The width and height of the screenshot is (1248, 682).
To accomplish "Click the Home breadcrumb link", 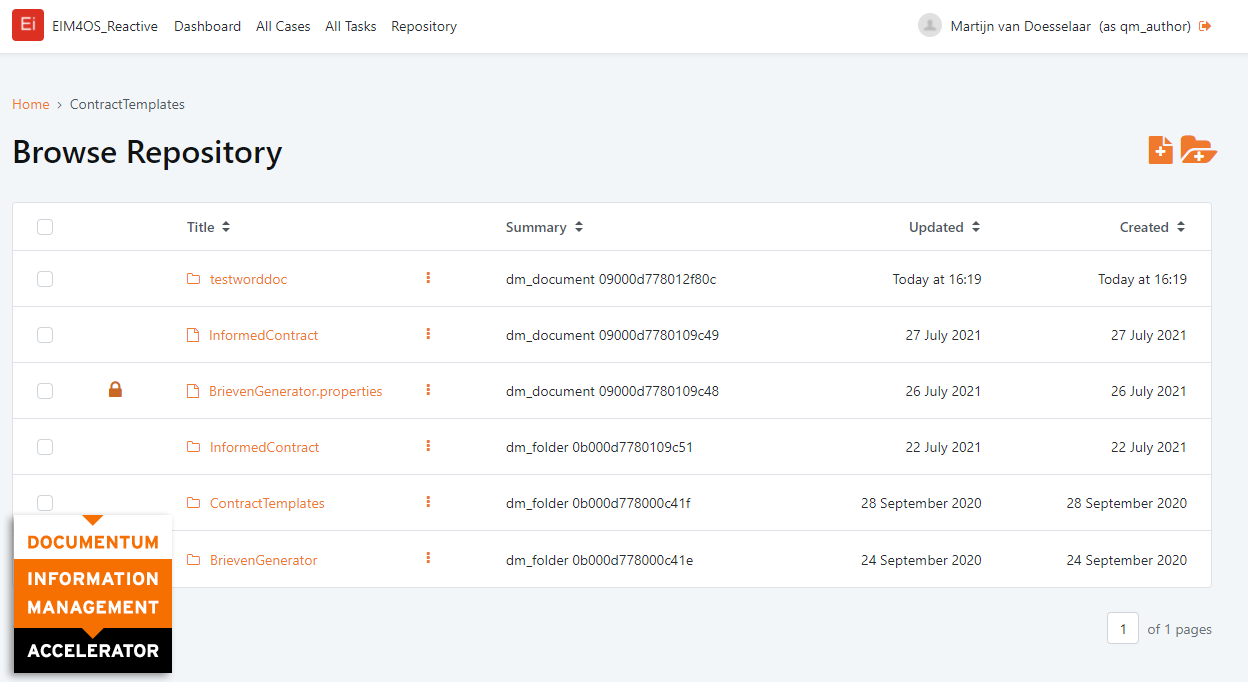I will 30,104.
